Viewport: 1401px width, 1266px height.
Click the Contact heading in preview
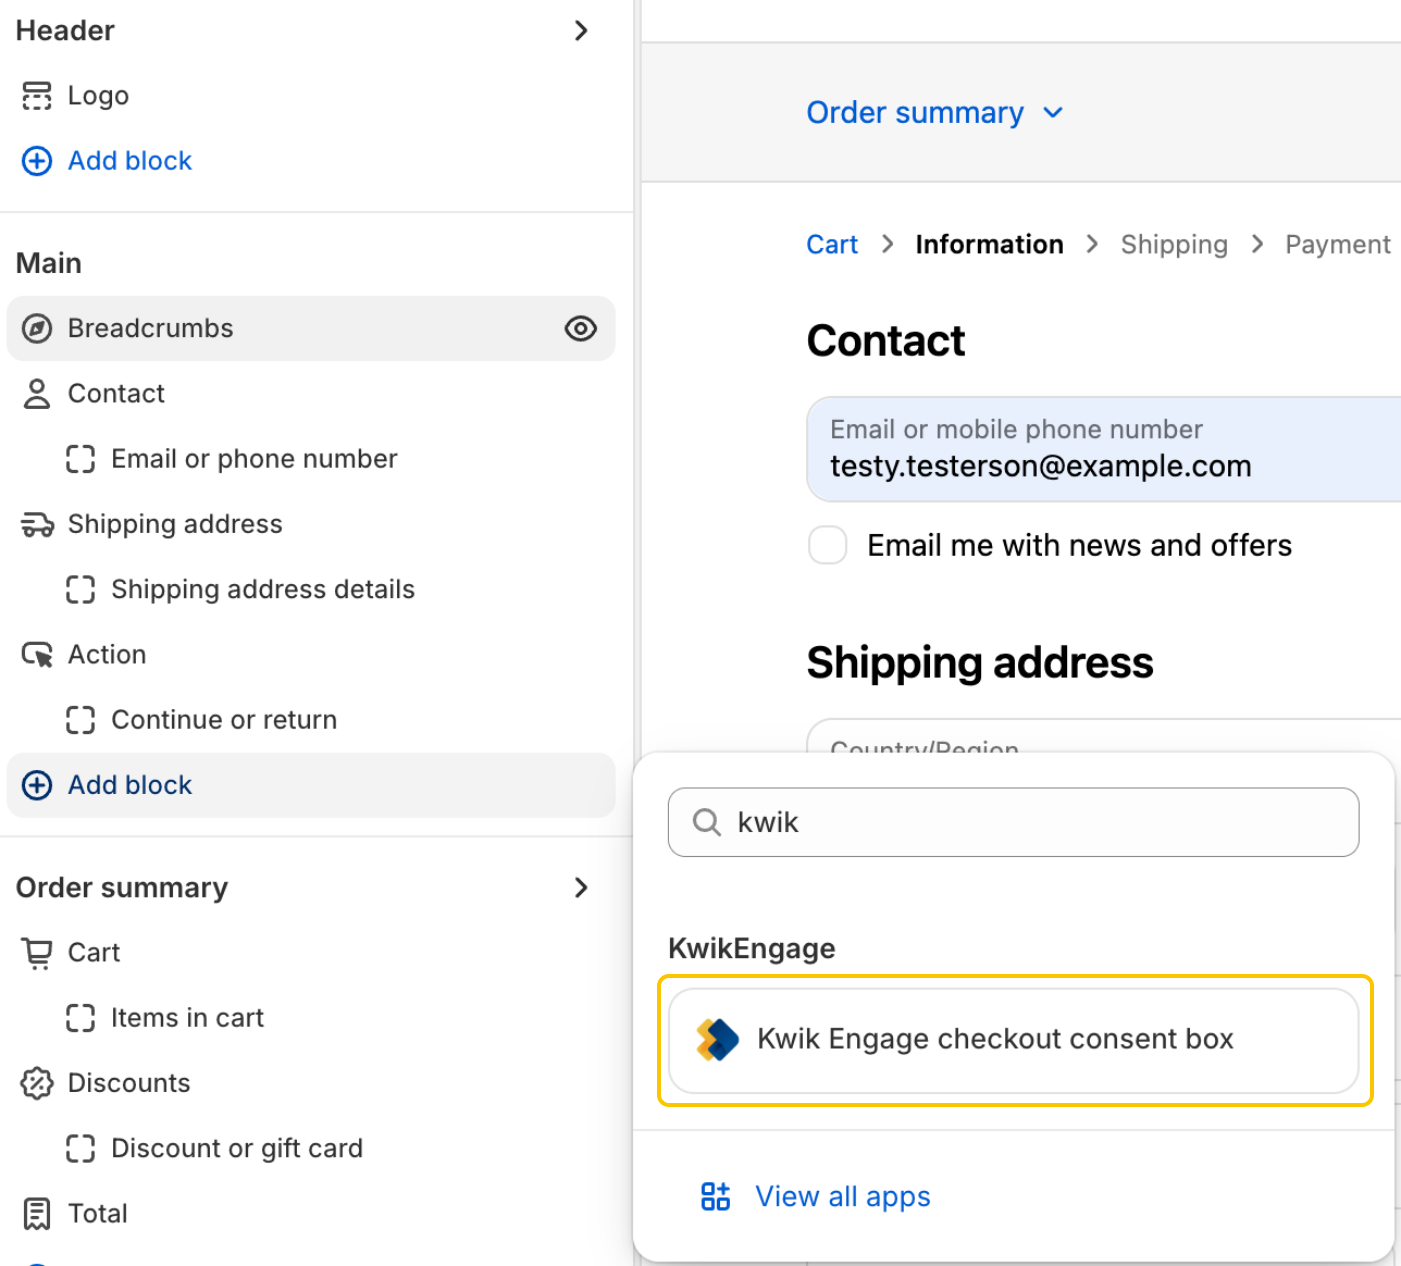(886, 341)
